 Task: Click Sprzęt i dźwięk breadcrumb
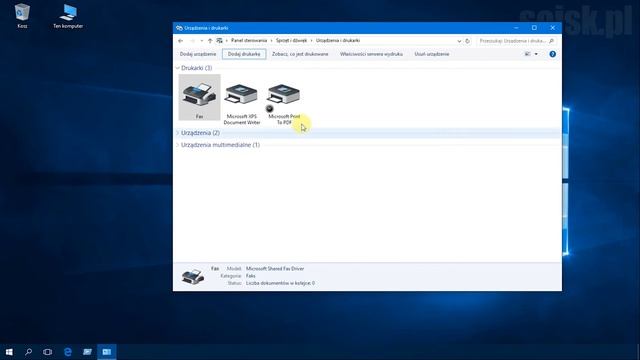pyautogui.click(x=291, y=40)
